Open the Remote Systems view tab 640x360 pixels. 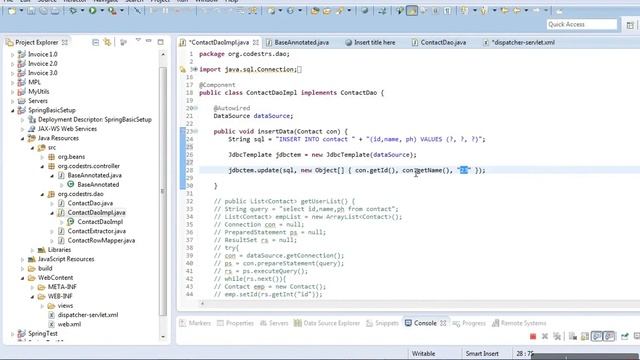[519, 323]
